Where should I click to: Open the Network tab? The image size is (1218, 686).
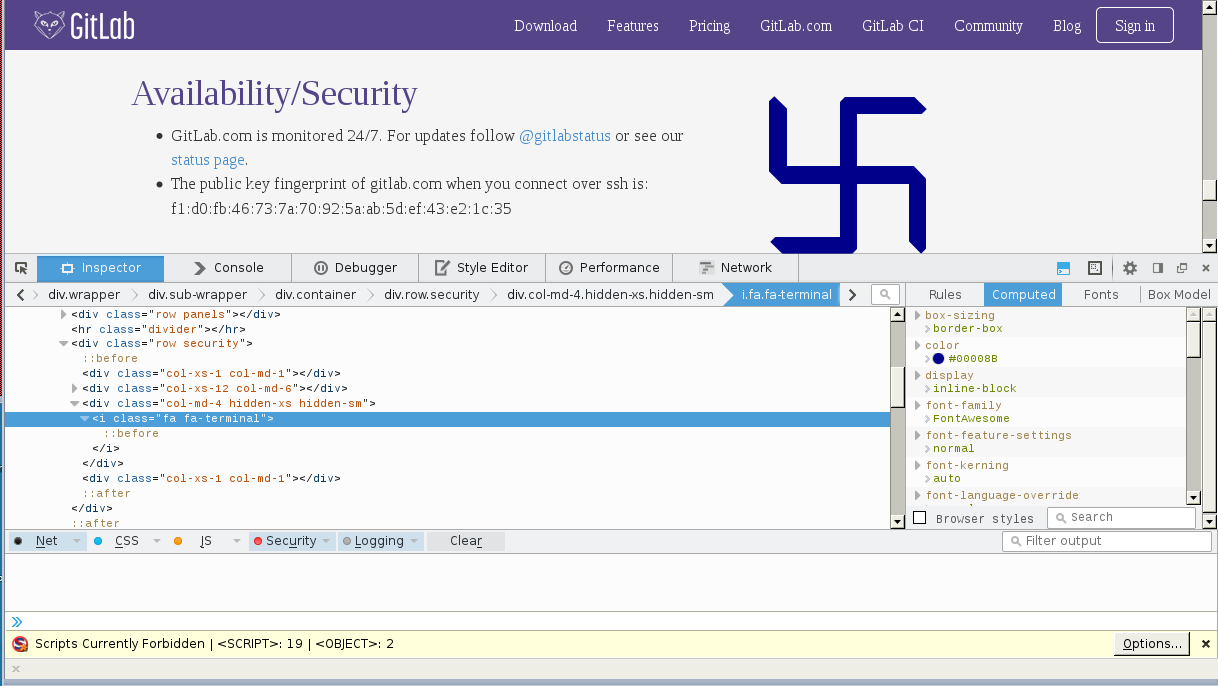coord(735,268)
